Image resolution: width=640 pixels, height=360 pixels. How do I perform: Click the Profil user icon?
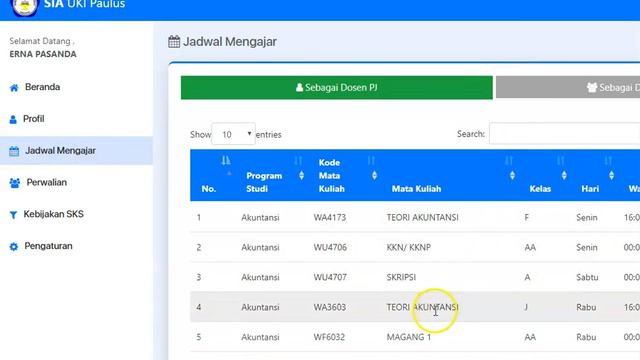coord(13,120)
